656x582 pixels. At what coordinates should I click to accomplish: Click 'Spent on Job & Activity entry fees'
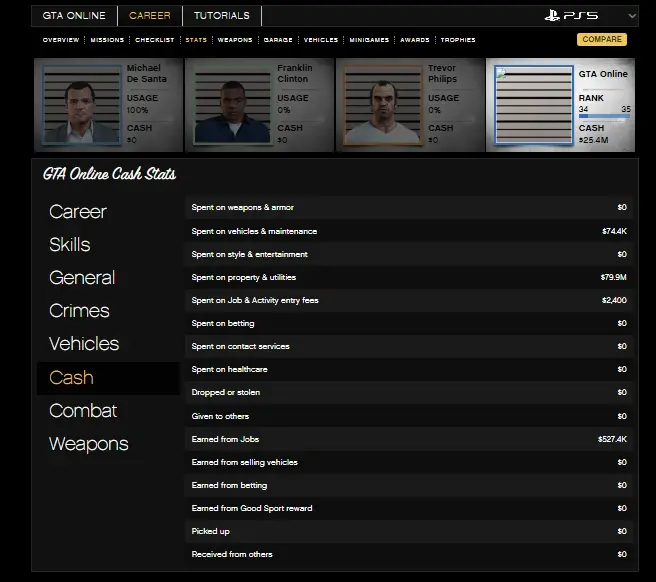pyautogui.click(x=409, y=300)
